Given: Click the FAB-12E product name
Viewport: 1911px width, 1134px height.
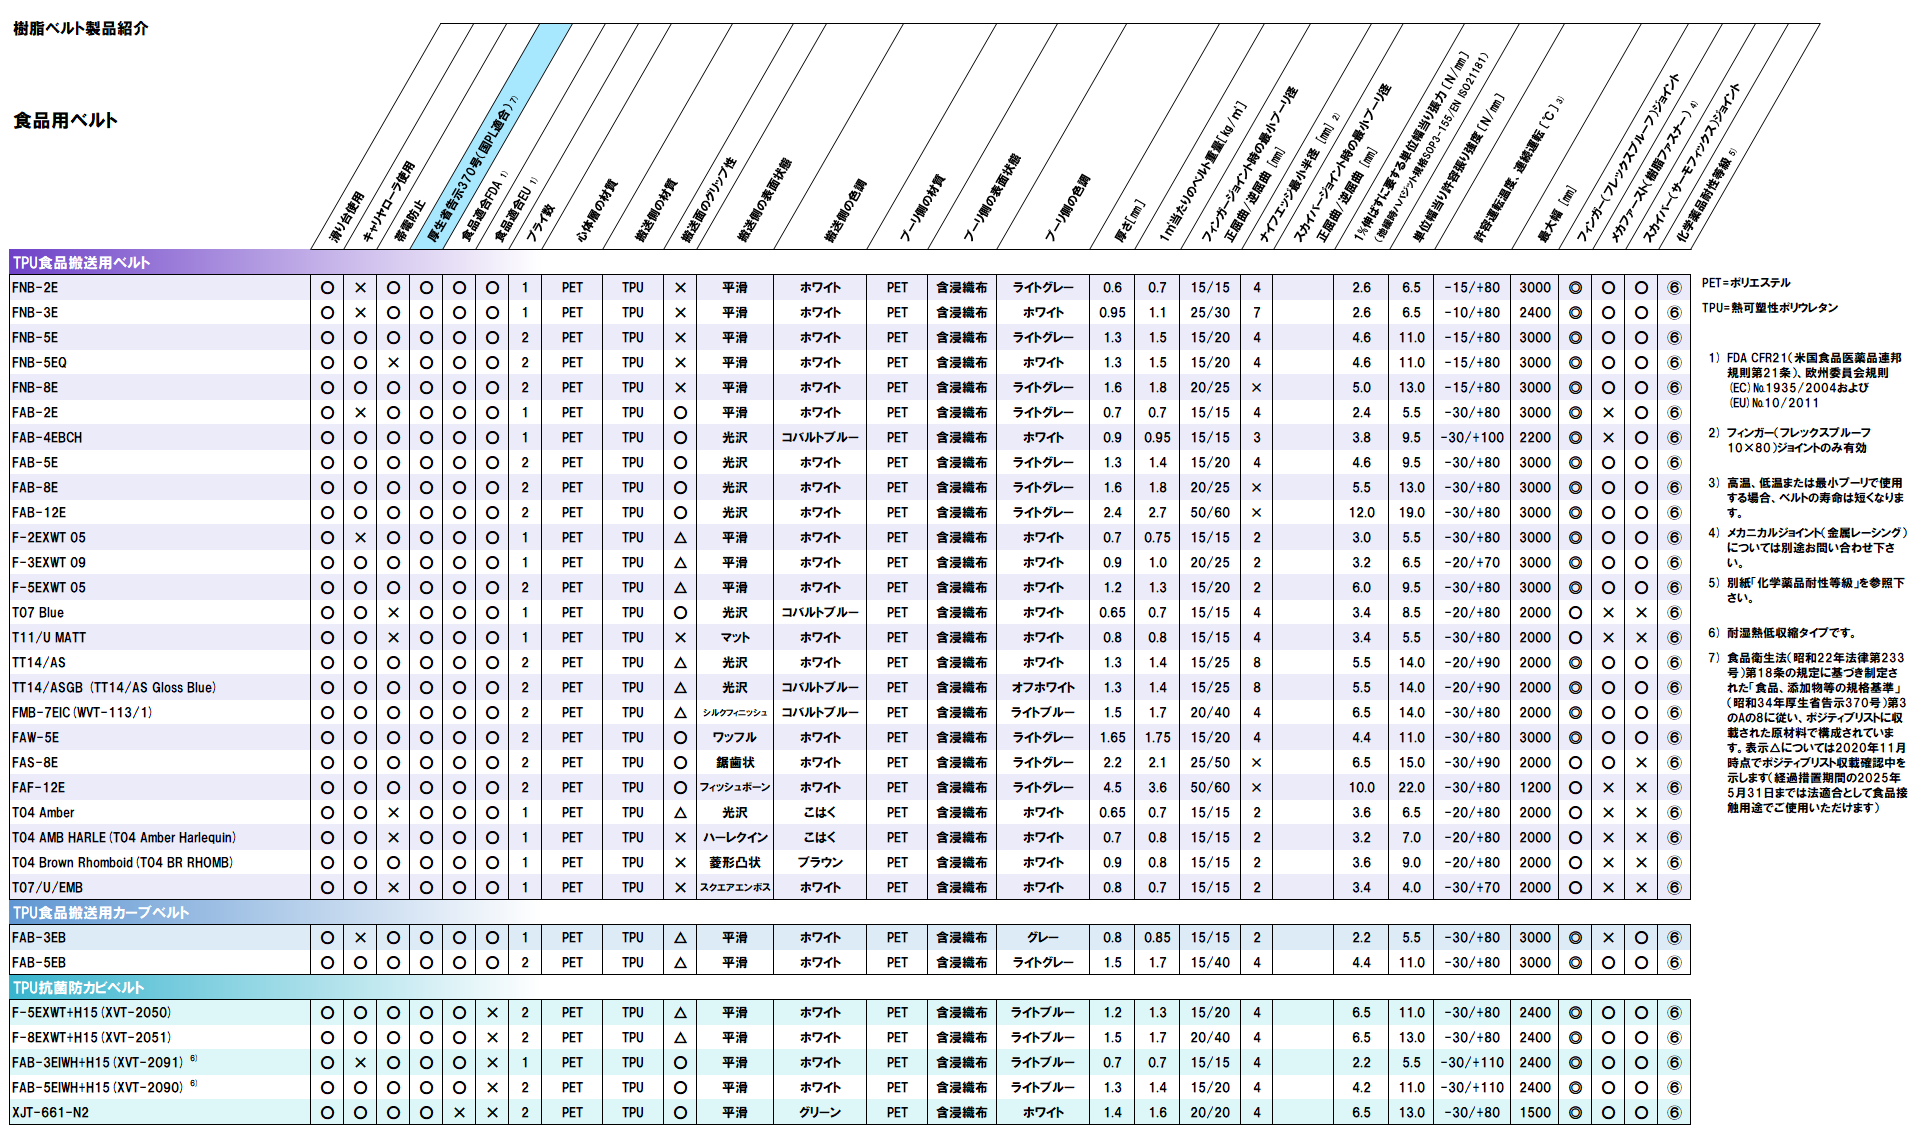Looking at the screenshot, I should click(39, 513).
